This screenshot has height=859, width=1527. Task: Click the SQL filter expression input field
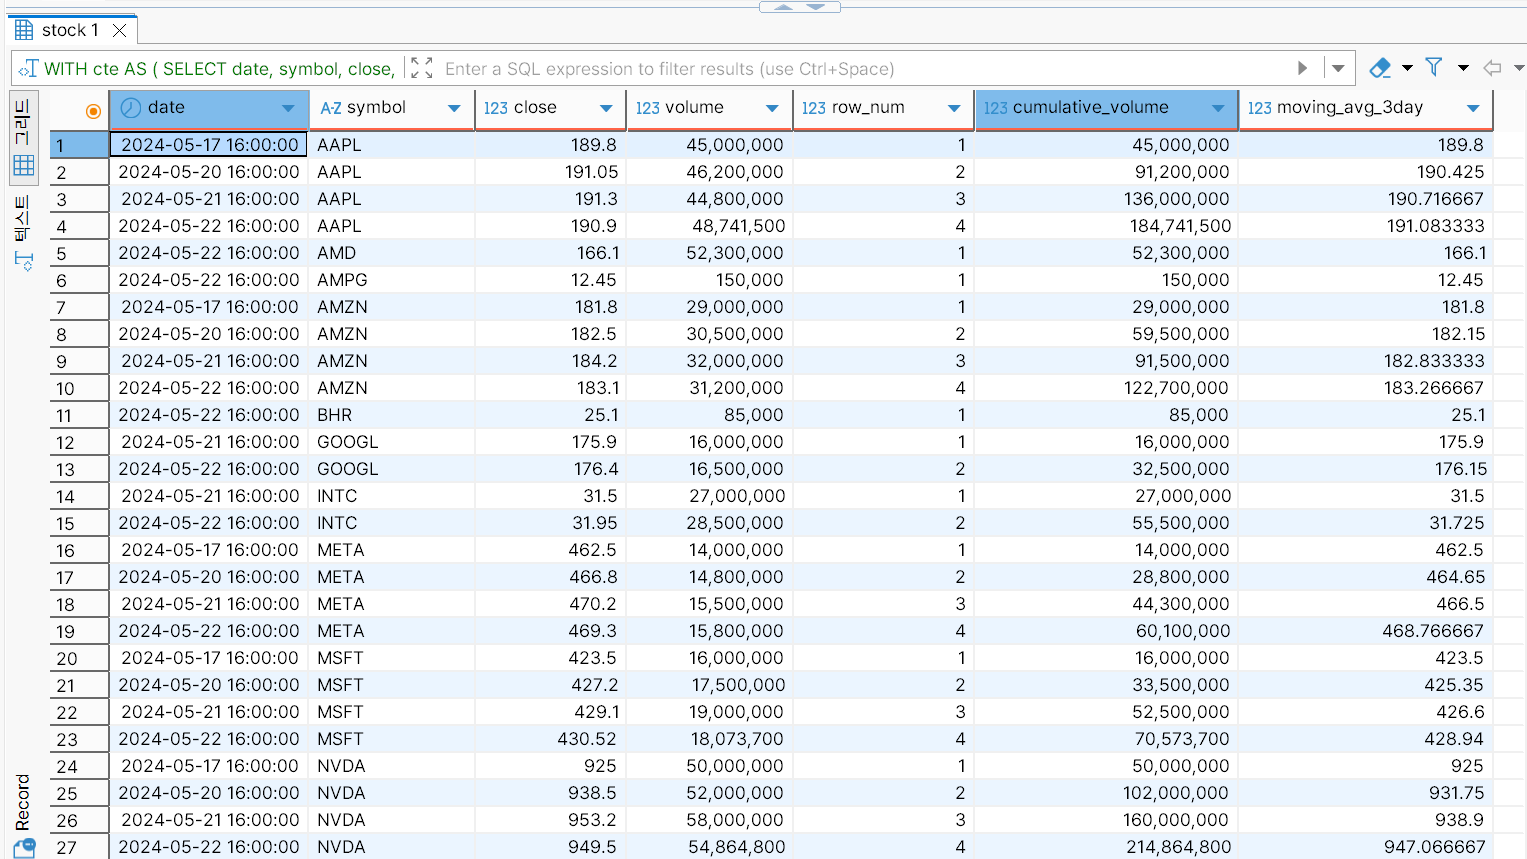[860, 68]
